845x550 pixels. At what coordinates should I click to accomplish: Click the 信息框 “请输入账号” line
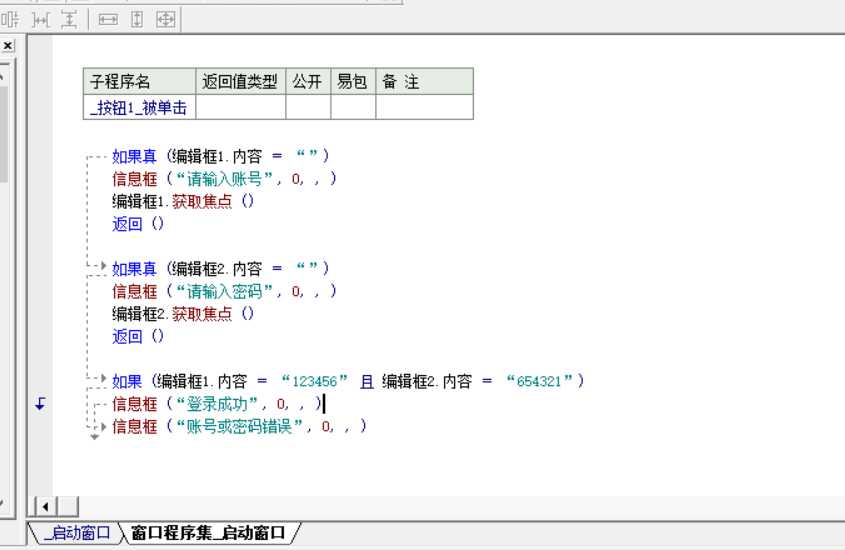coord(224,178)
